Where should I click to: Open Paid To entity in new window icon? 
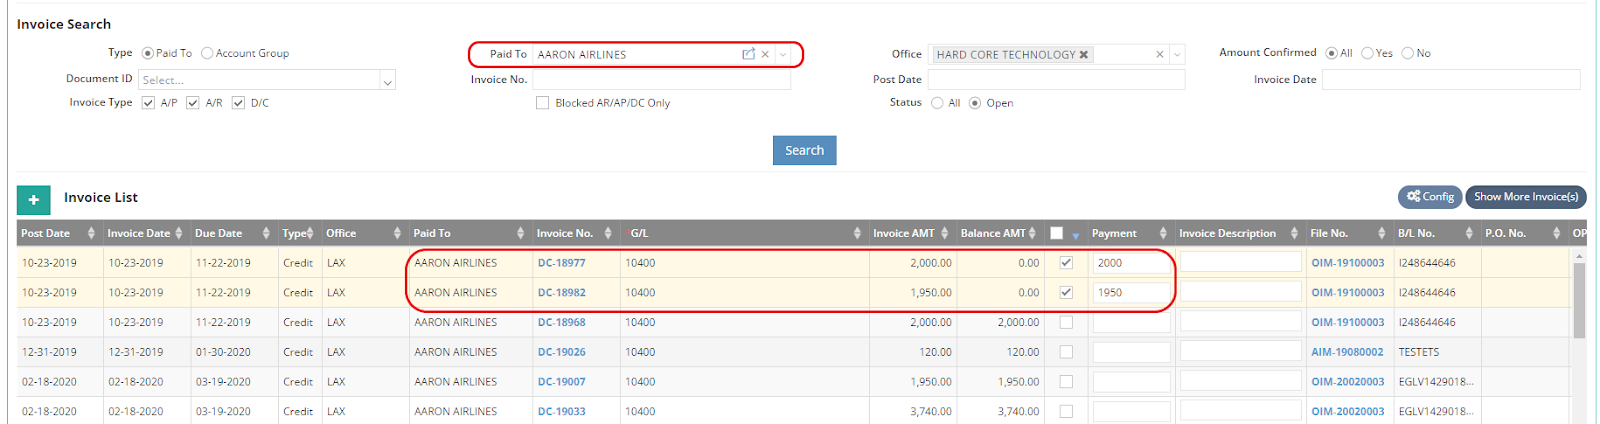tap(748, 54)
